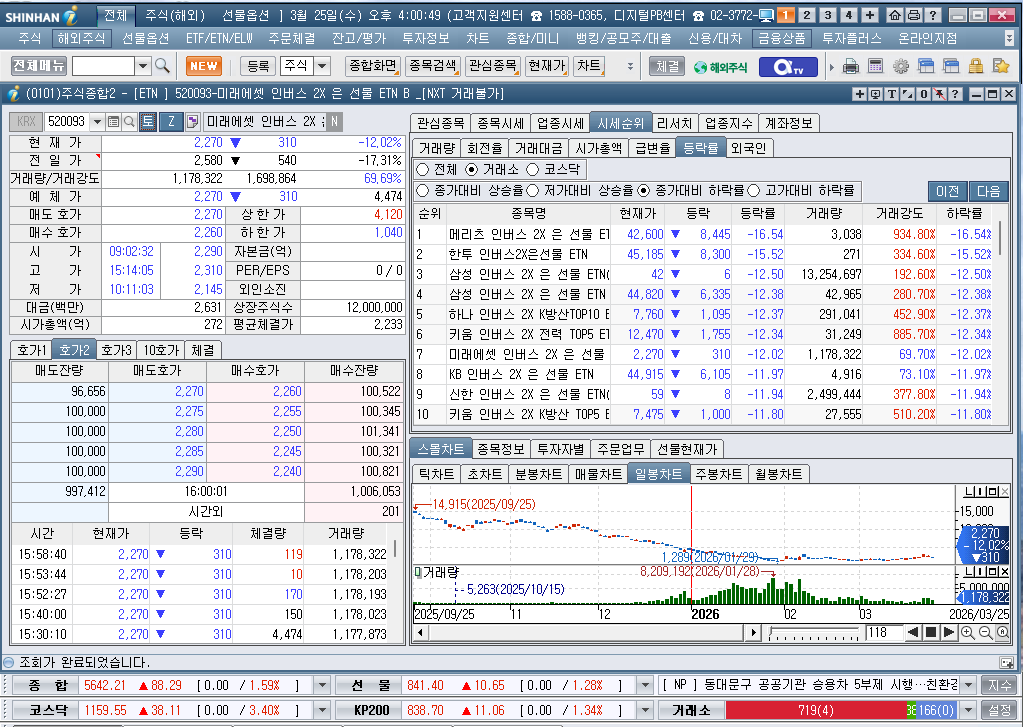Click the plus icon in the 주식종합2 window title
Viewport: 1023px width, 727px height.
point(860,94)
